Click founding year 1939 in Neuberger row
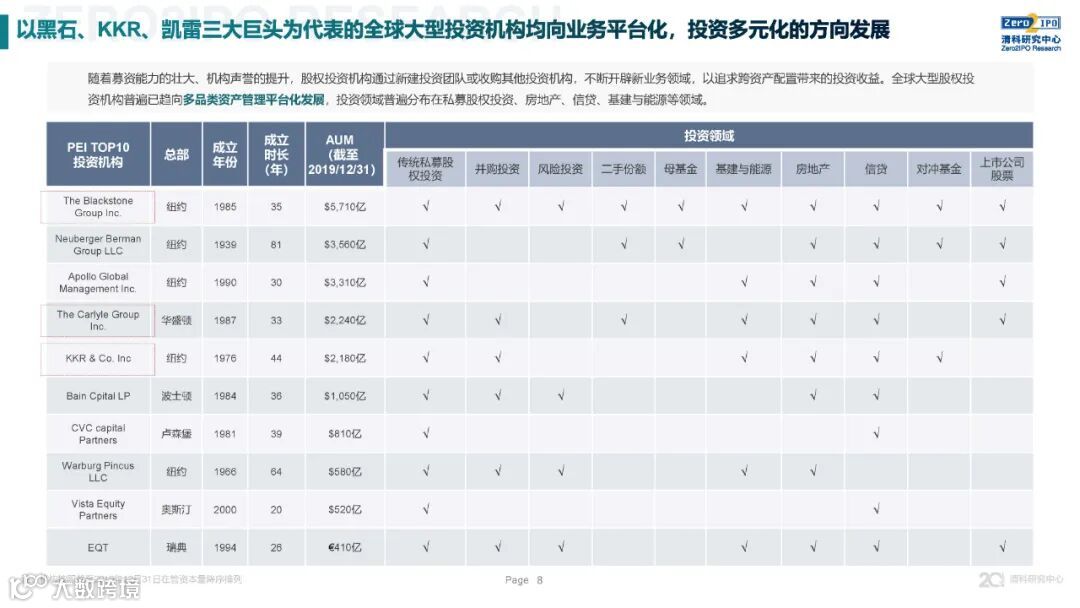The height and width of the screenshot is (608, 1080). (x=225, y=244)
